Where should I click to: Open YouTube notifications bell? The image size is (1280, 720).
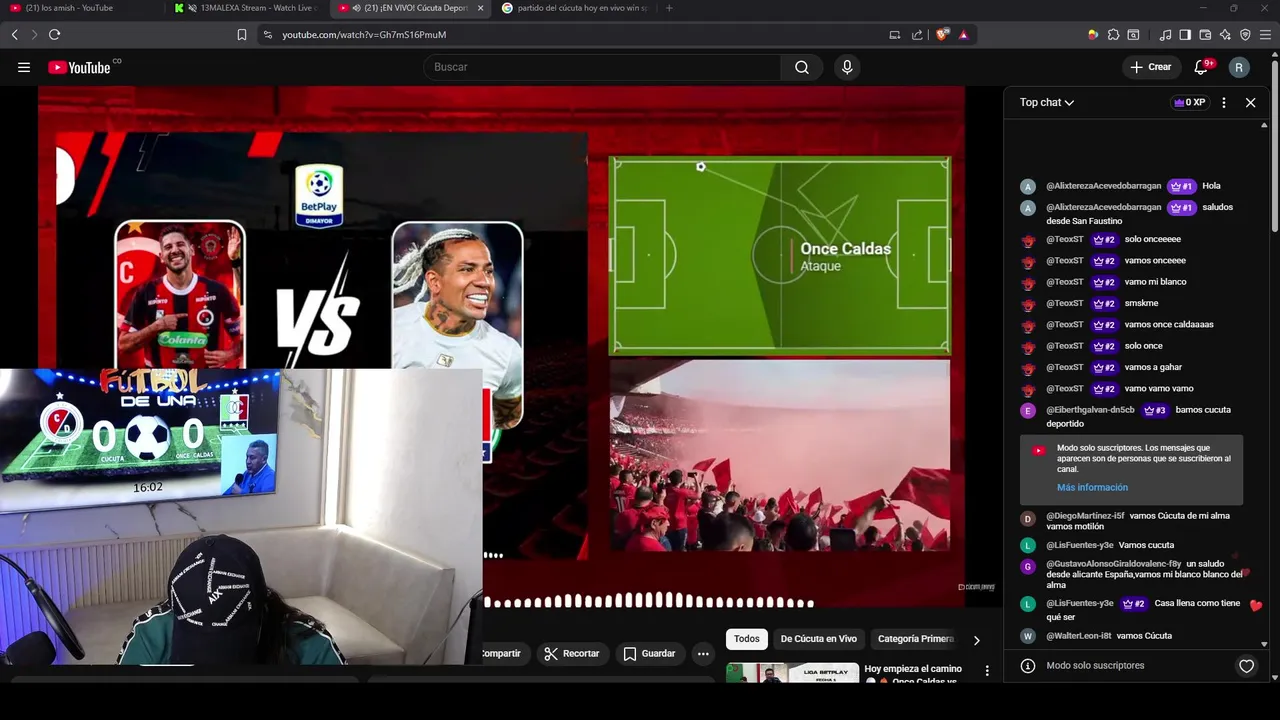click(x=1202, y=67)
